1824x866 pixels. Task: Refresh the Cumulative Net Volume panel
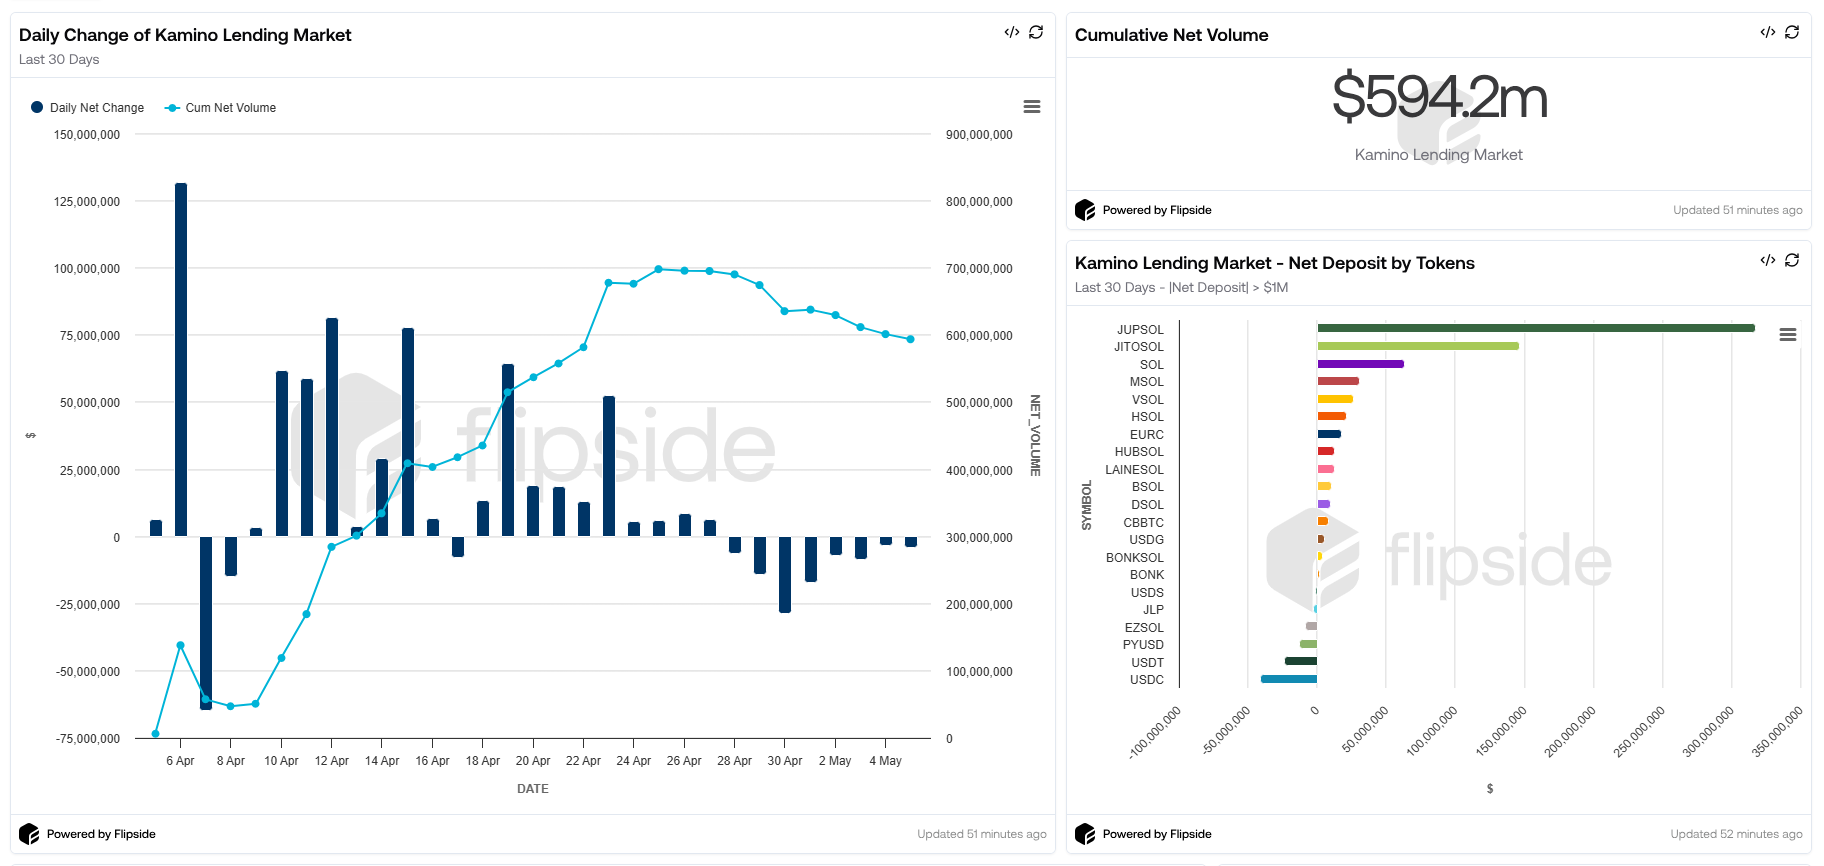click(x=1792, y=33)
